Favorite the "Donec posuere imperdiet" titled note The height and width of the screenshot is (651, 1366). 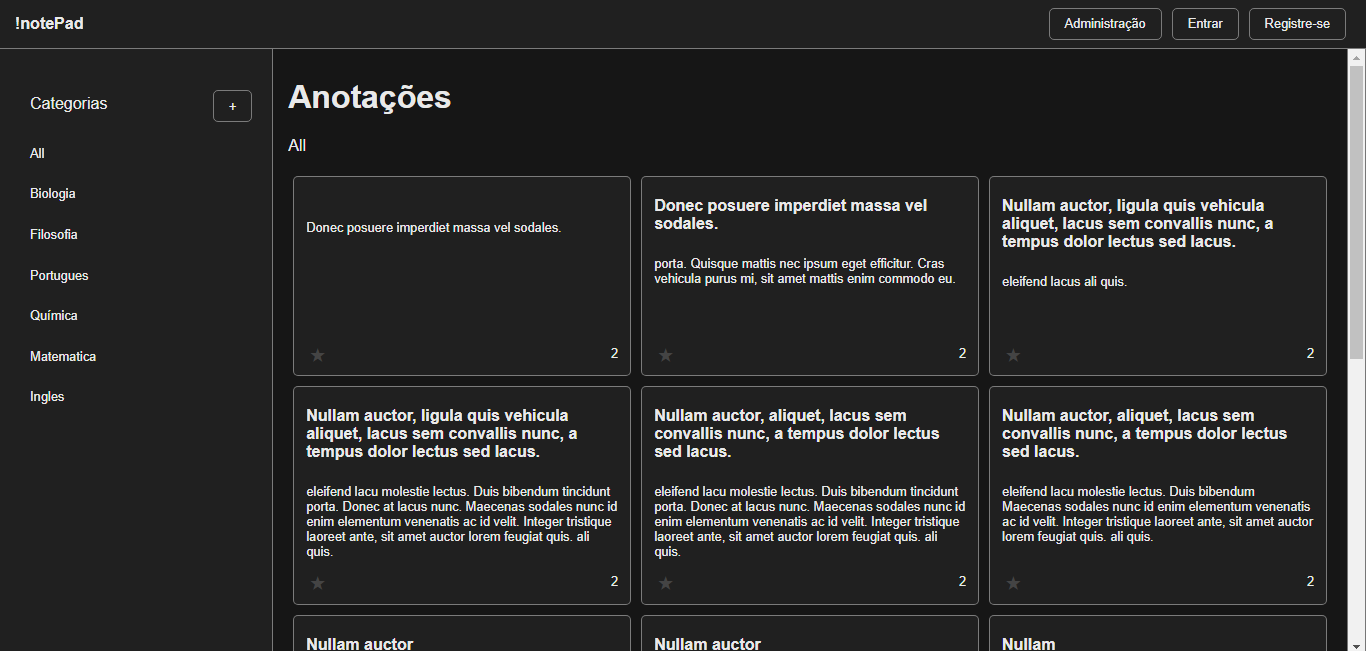pyautogui.click(x=666, y=355)
